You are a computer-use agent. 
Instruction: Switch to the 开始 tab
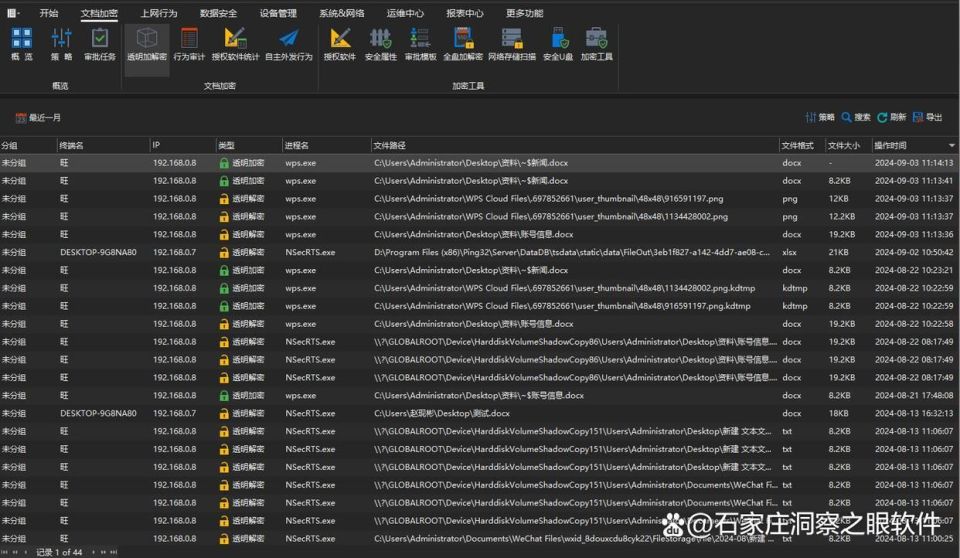point(49,13)
